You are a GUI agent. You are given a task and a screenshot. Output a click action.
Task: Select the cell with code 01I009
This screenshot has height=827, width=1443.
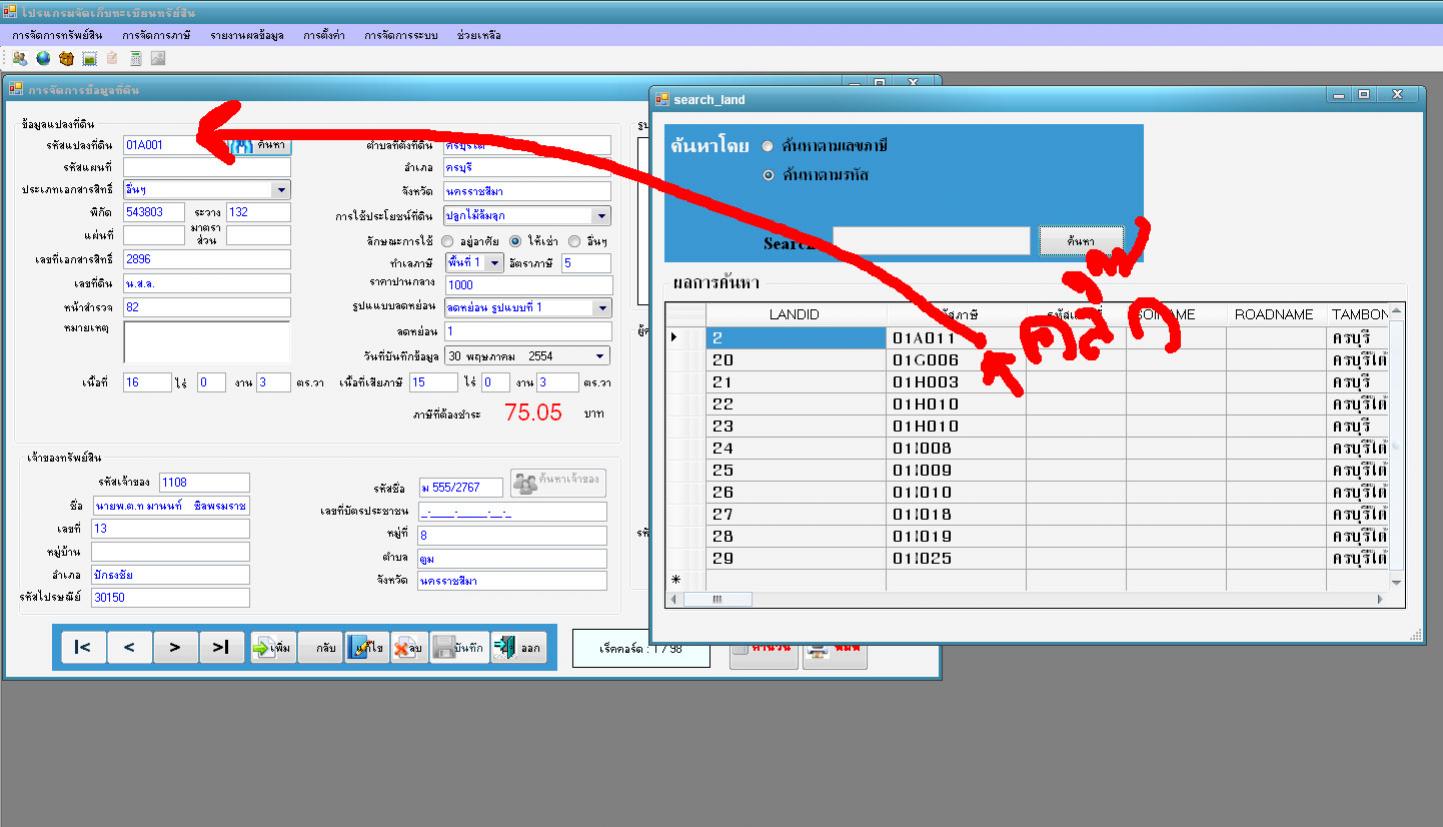(956, 470)
